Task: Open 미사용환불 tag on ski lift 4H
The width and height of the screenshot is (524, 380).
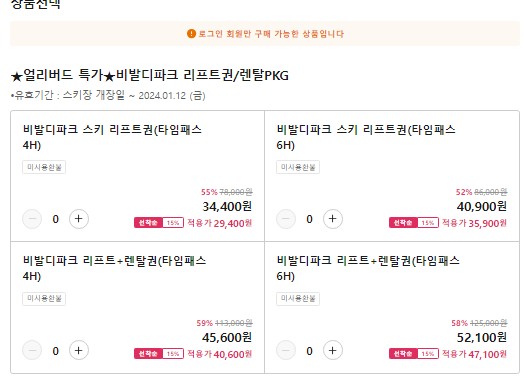Action: [44, 167]
